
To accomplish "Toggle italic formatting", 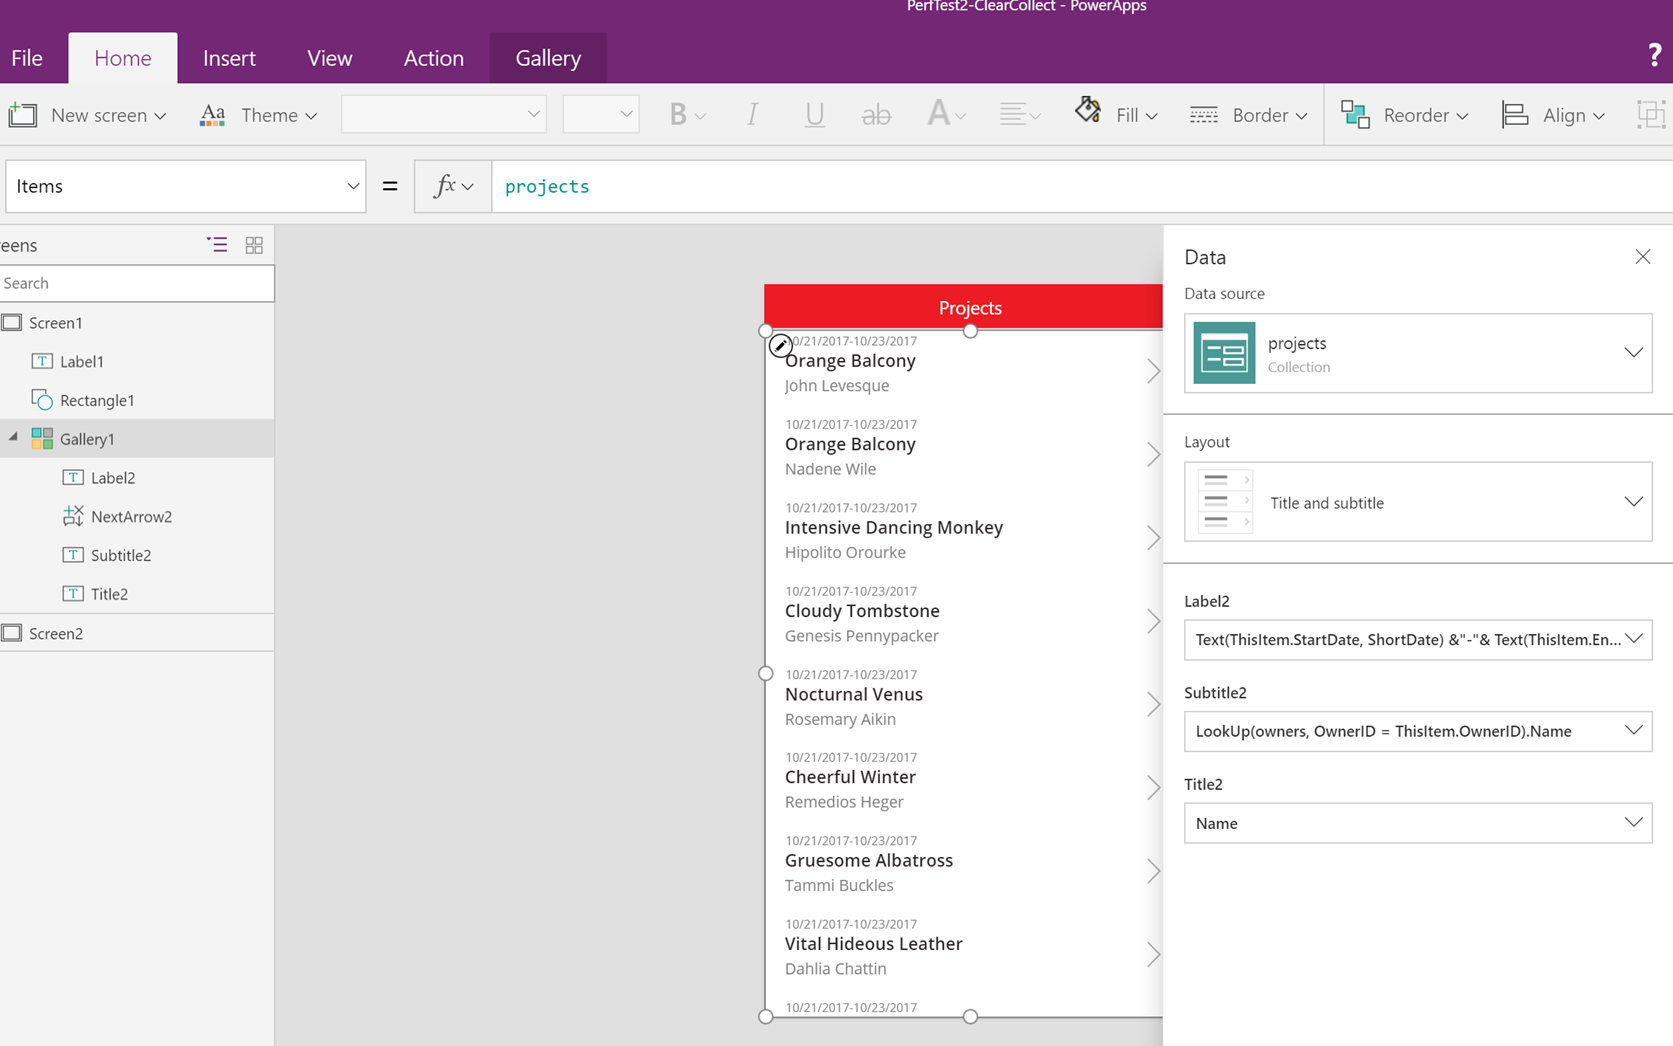I will tap(751, 114).
